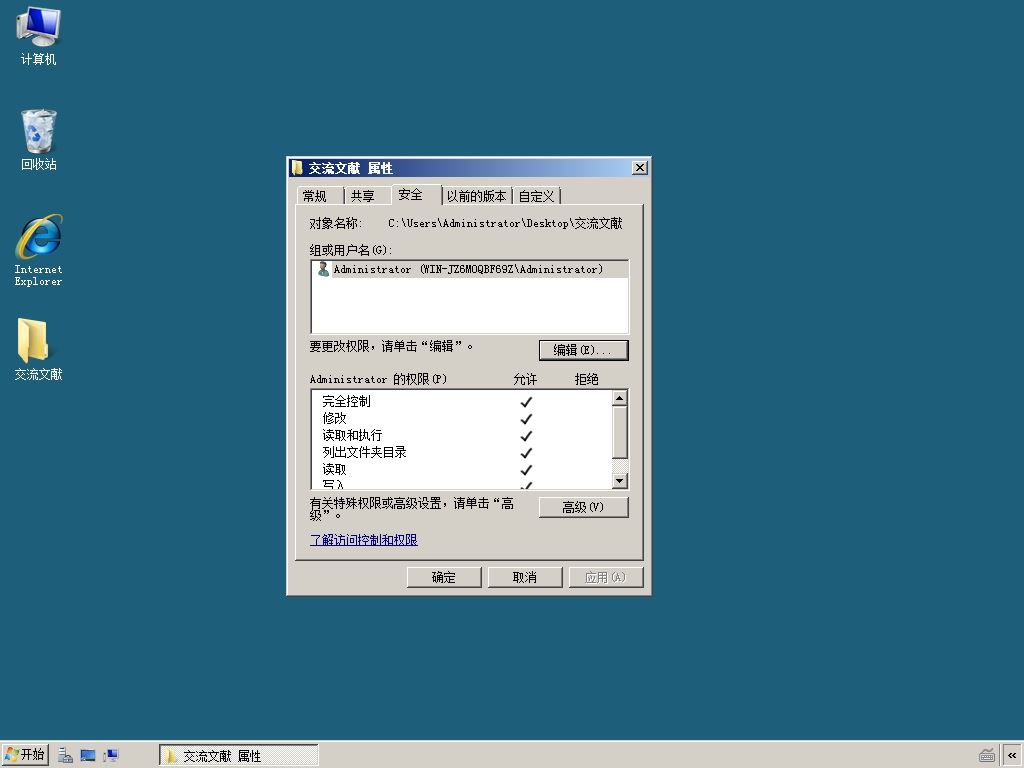Open the 了解访问控制和权限 link
Viewport: 1024px width, 768px height.
364,540
